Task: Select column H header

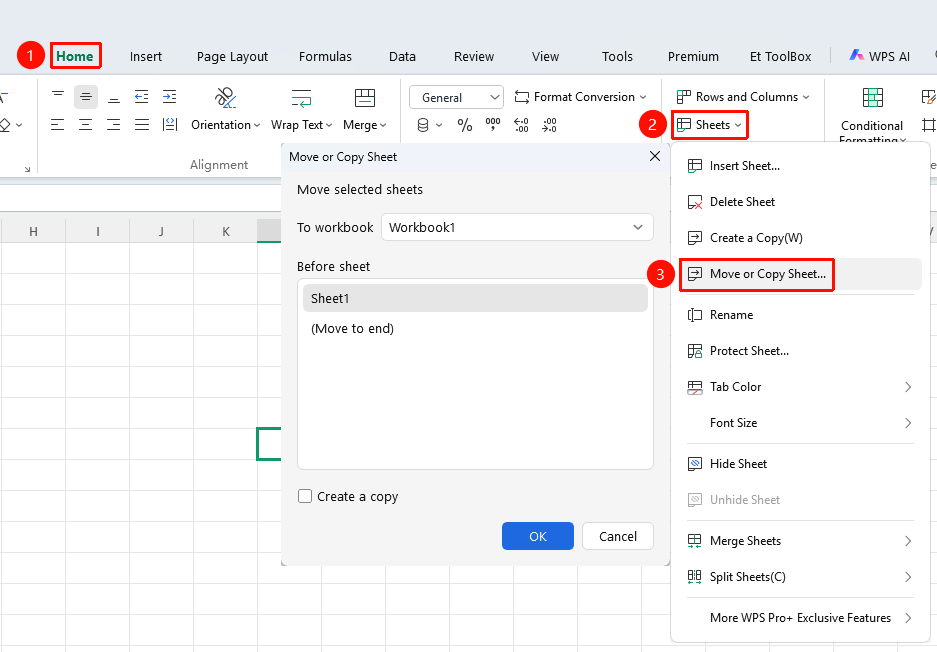Action: (33, 231)
